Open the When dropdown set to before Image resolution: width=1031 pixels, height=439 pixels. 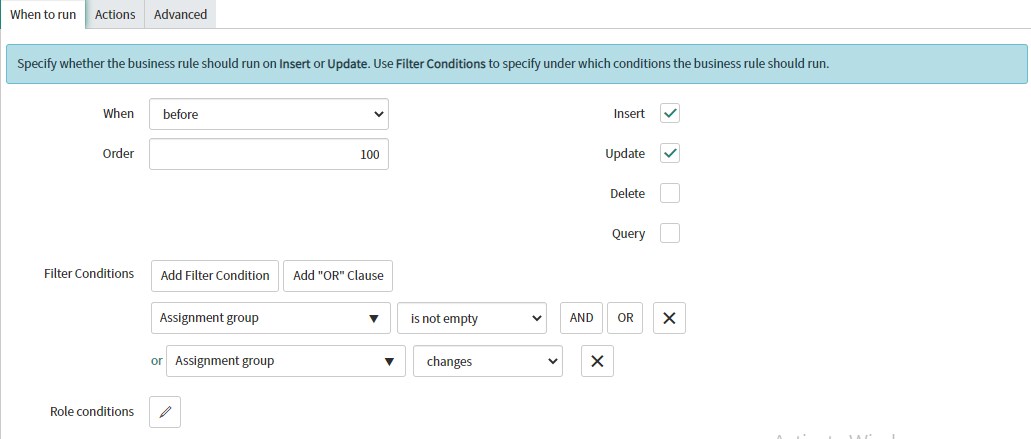269,114
